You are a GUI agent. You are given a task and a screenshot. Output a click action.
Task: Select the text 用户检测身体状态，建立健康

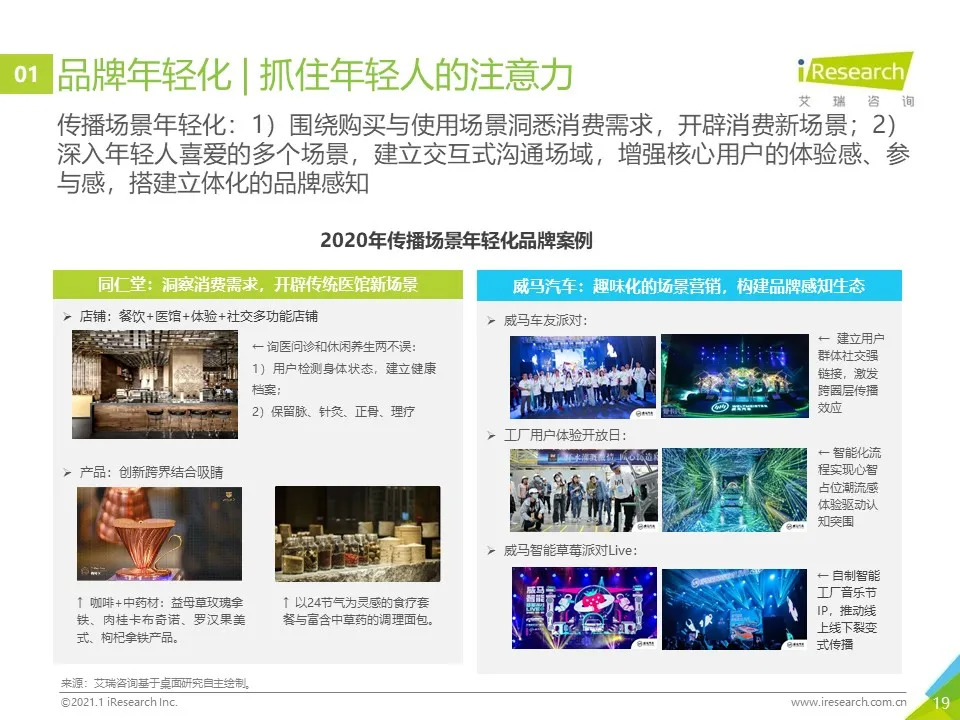pyautogui.click(x=344, y=369)
